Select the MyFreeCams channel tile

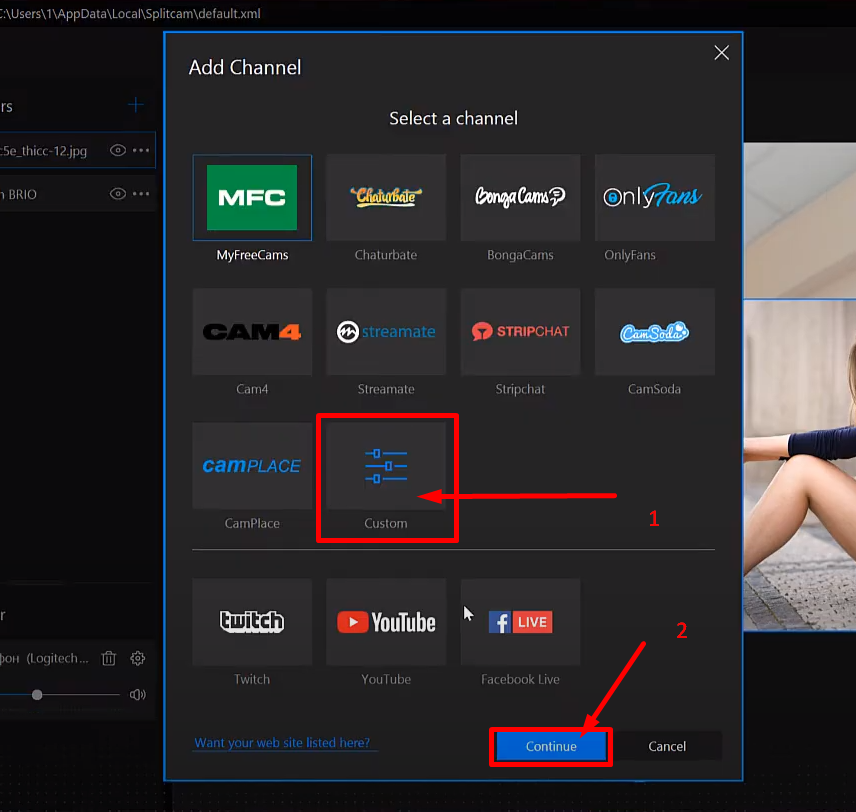coord(252,198)
